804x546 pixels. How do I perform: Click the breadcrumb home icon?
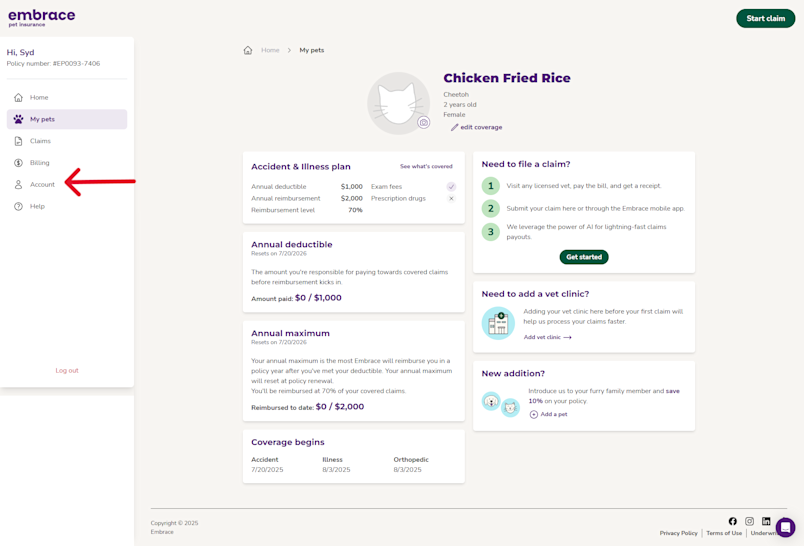248,50
